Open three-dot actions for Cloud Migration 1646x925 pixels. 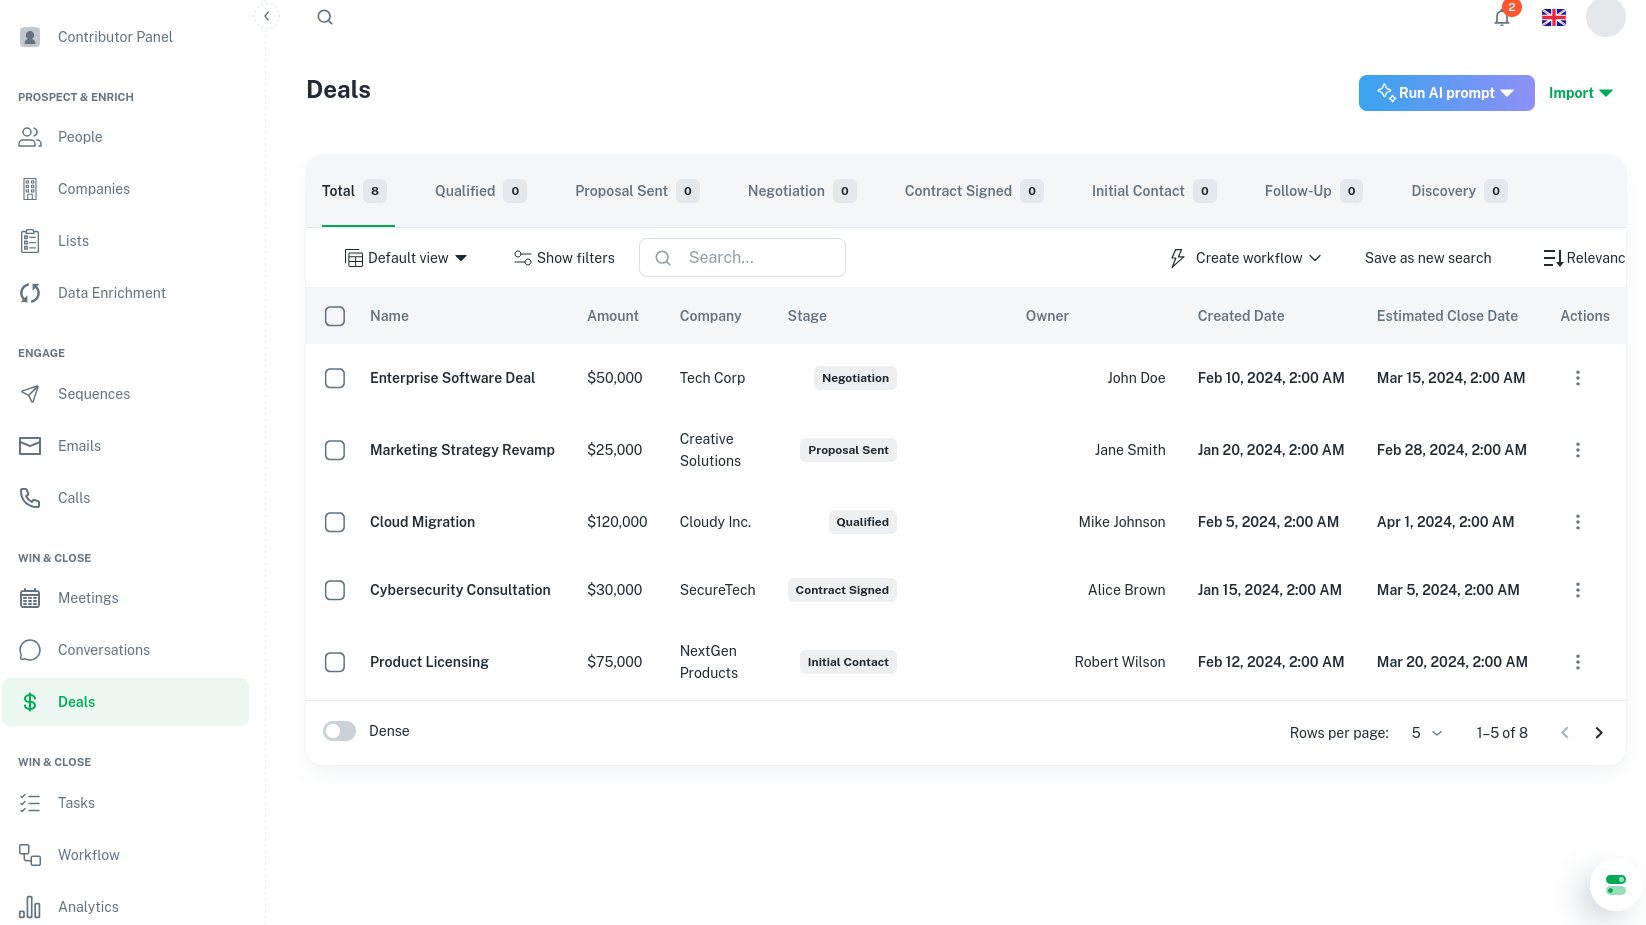tap(1578, 522)
